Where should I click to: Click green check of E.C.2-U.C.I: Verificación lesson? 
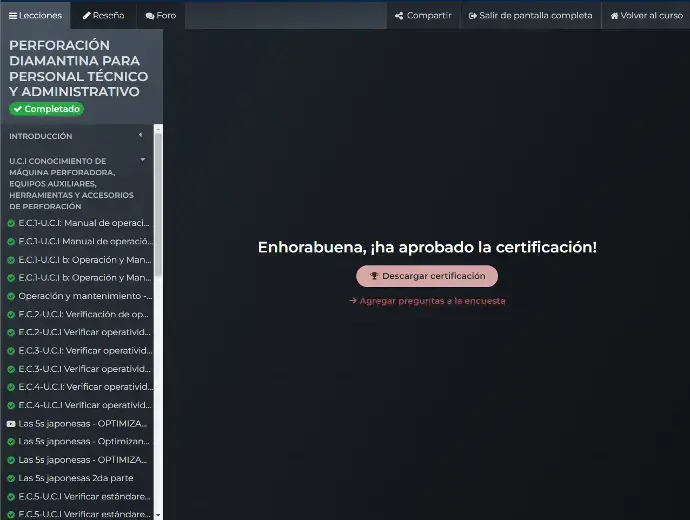point(11,314)
